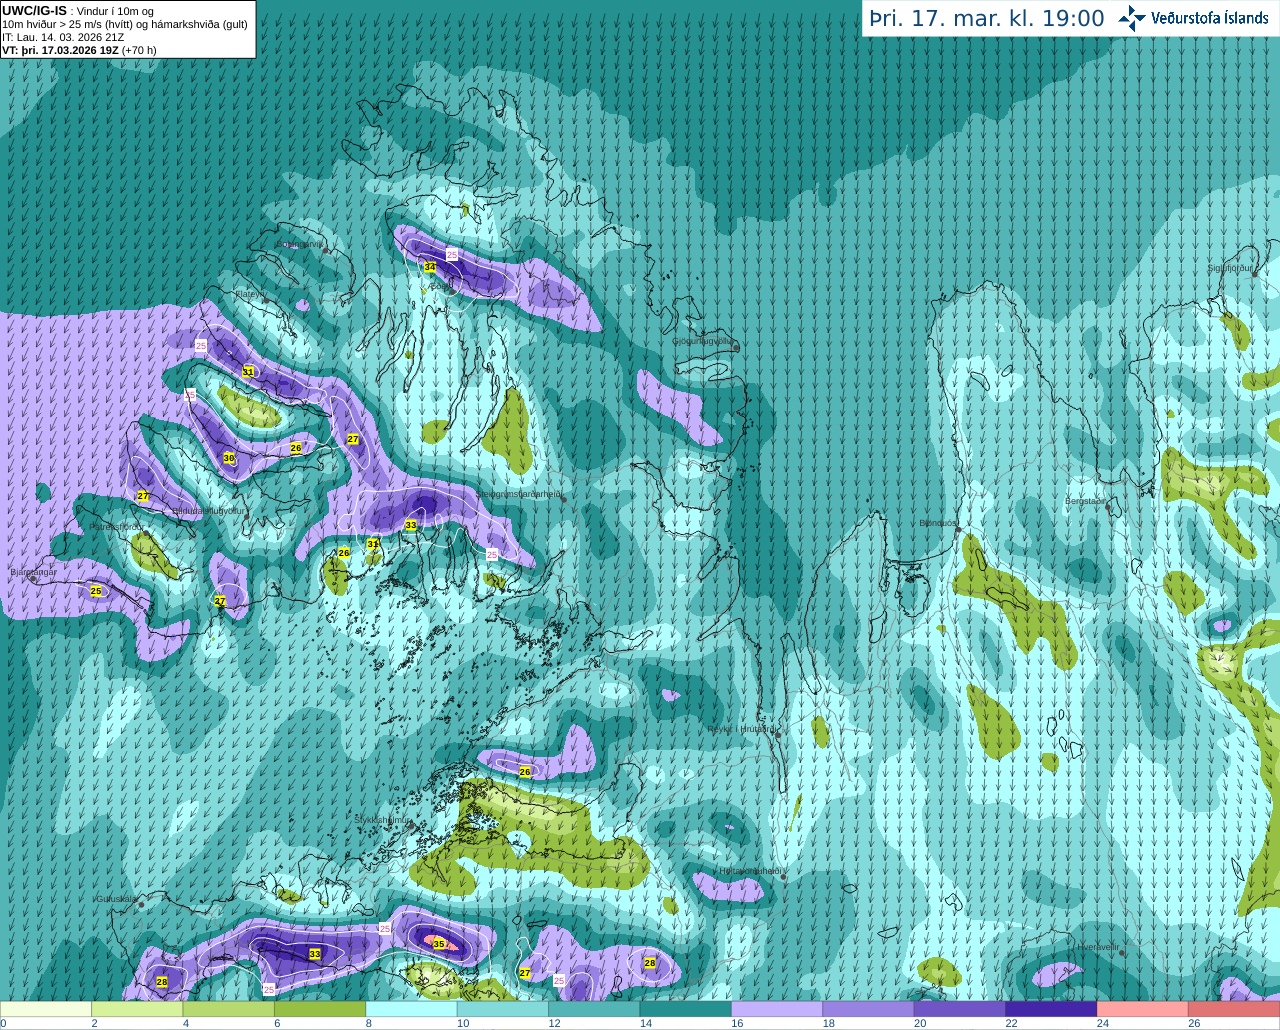Click the '(+70 h)' forecast offset

coord(139,50)
